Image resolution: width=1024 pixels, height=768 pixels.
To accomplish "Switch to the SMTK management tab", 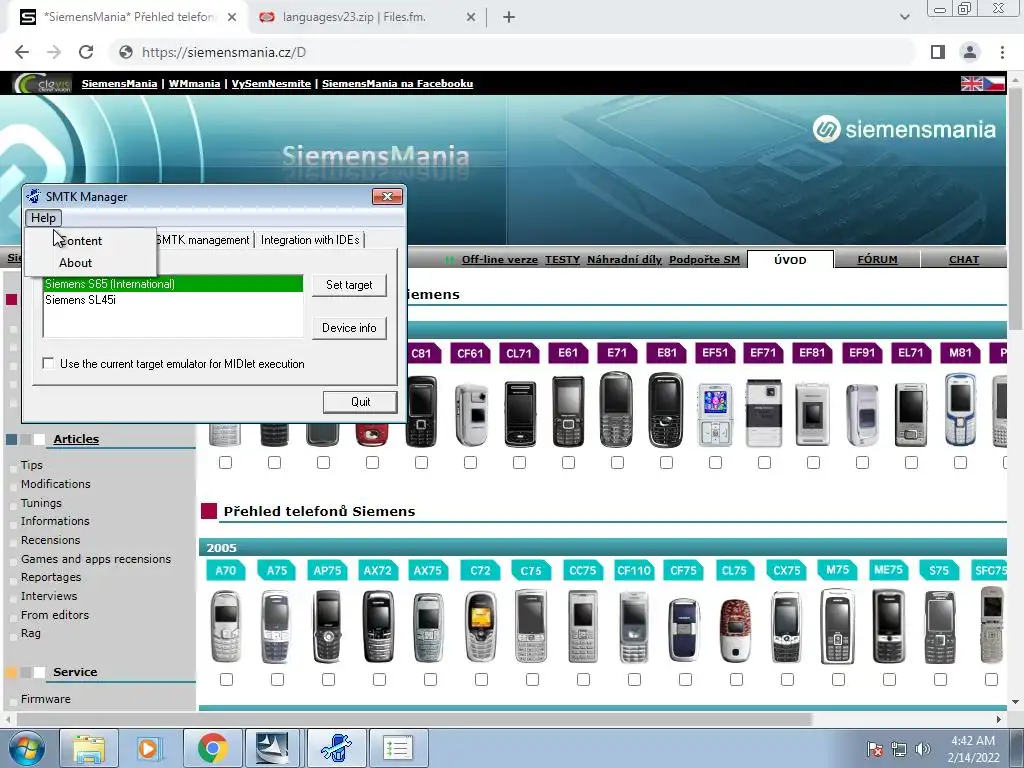I will [203, 240].
